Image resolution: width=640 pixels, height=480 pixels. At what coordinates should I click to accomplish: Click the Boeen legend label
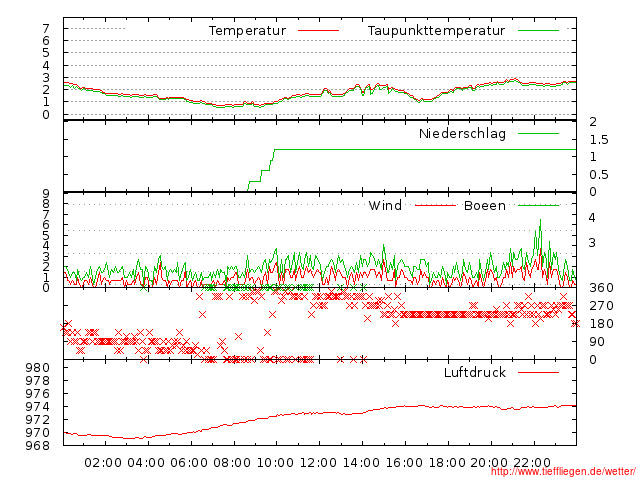tap(485, 205)
